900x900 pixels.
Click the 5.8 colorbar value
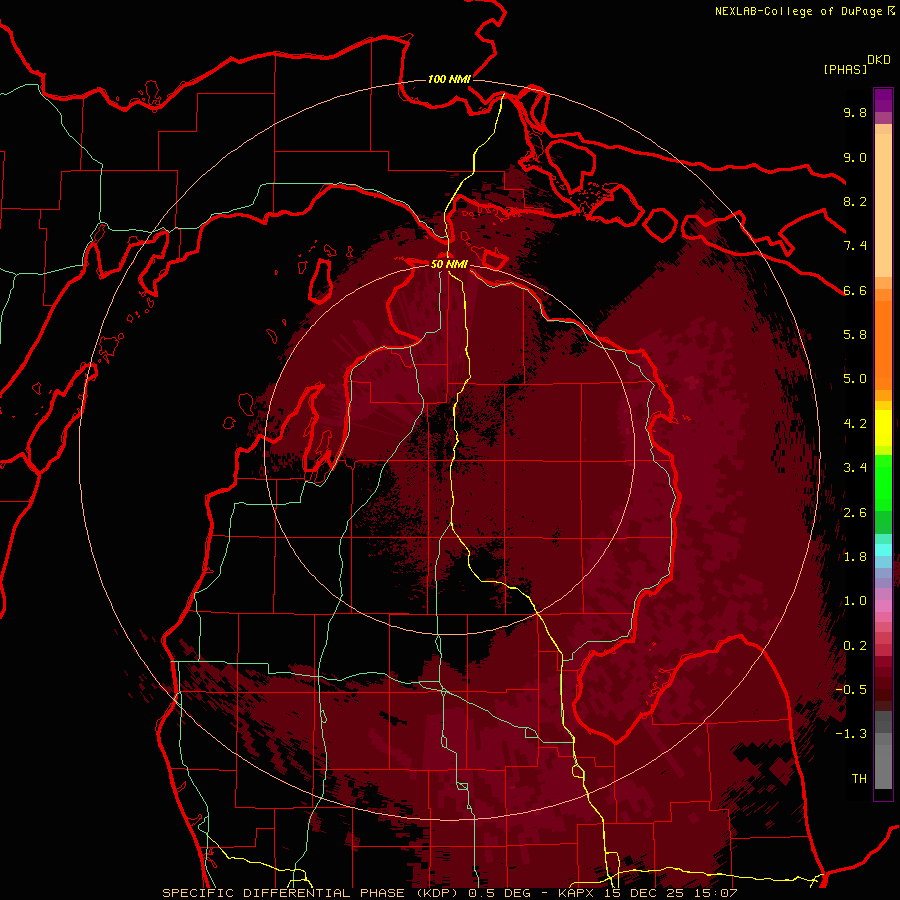point(855,335)
